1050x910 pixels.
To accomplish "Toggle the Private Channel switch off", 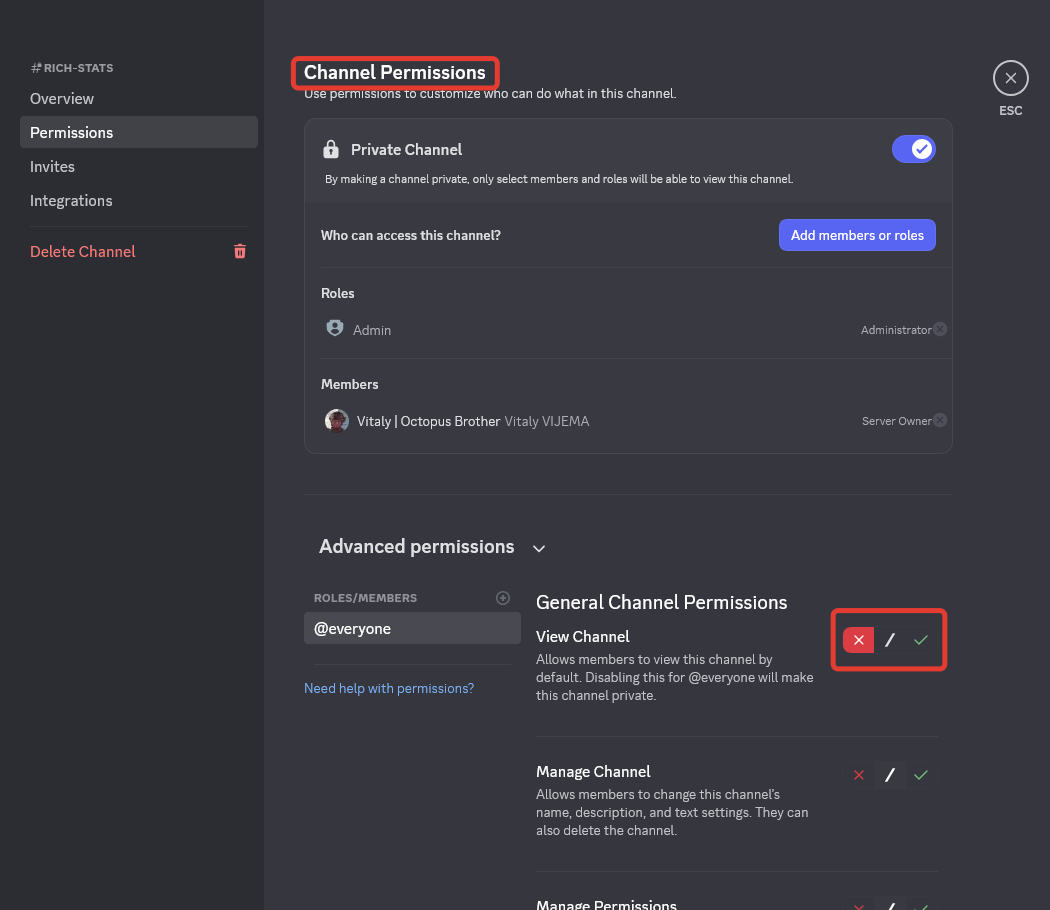I will [x=913, y=149].
